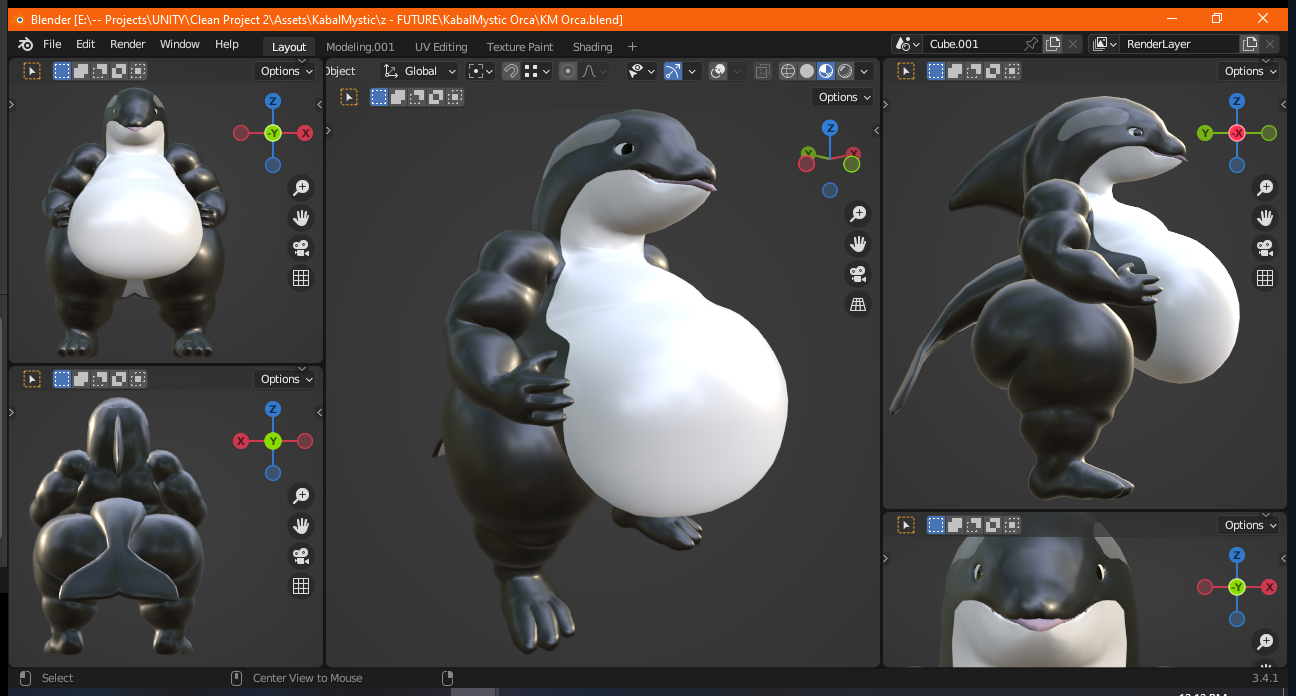This screenshot has width=1296, height=696.
Task: Select Wireframe viewport shading mode
Action: pos(789,71)
